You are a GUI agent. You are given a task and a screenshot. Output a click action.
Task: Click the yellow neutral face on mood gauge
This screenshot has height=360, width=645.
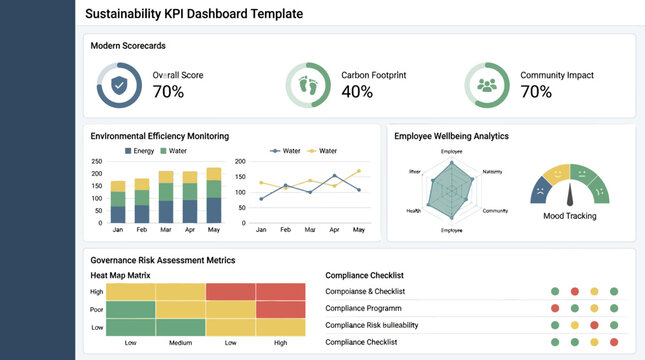point(558,173)
